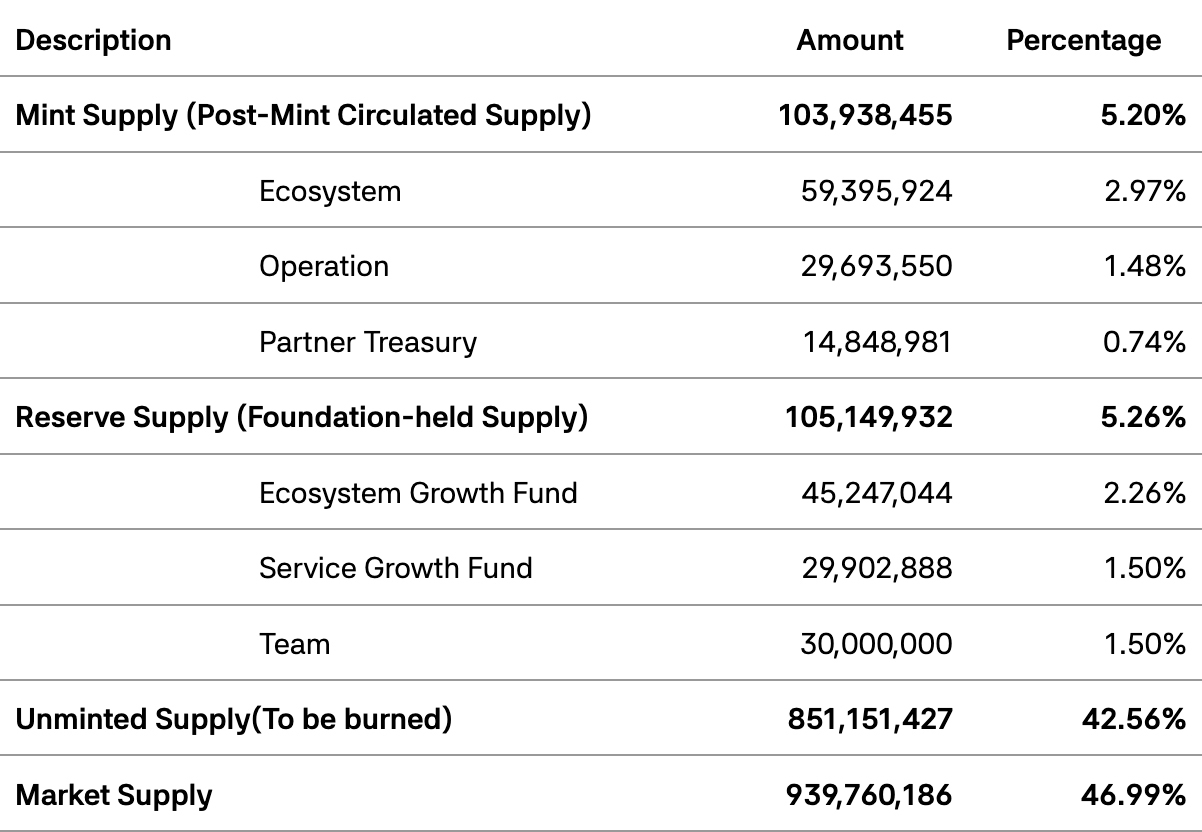Select Unminted Supply(To be burned) text
Image resolution: width=1202 pixels, height=832 pixels.
(x=234, y=719)
